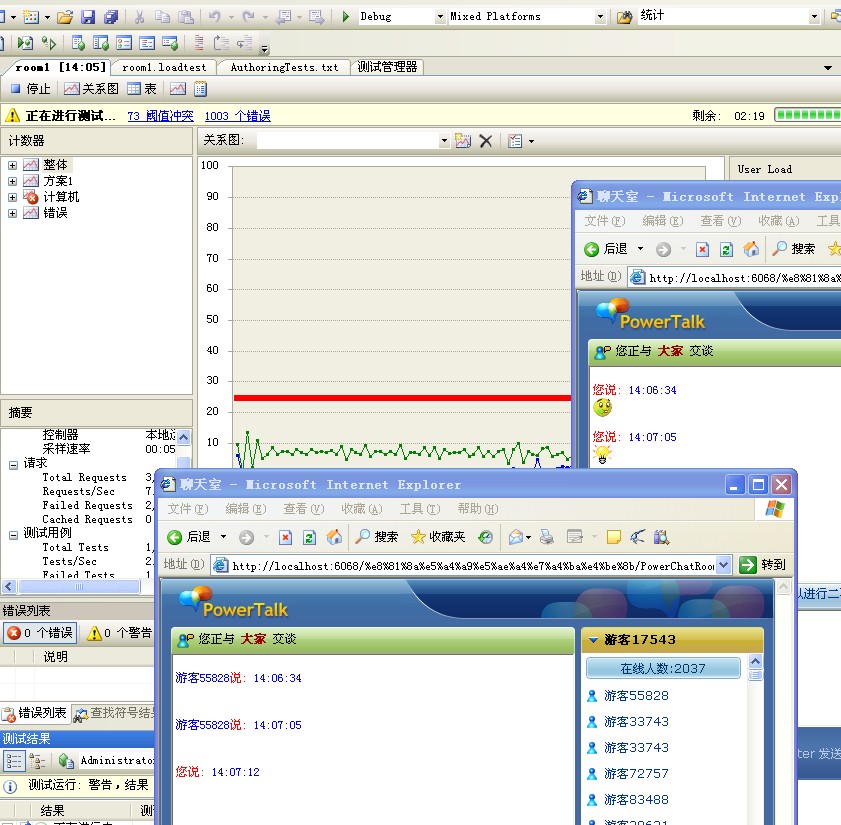The height and width of the screenshot is (825, 841).
Task: Click the delete X icon beside 关系图 dropdown
Action: click(x=485, y=141)
